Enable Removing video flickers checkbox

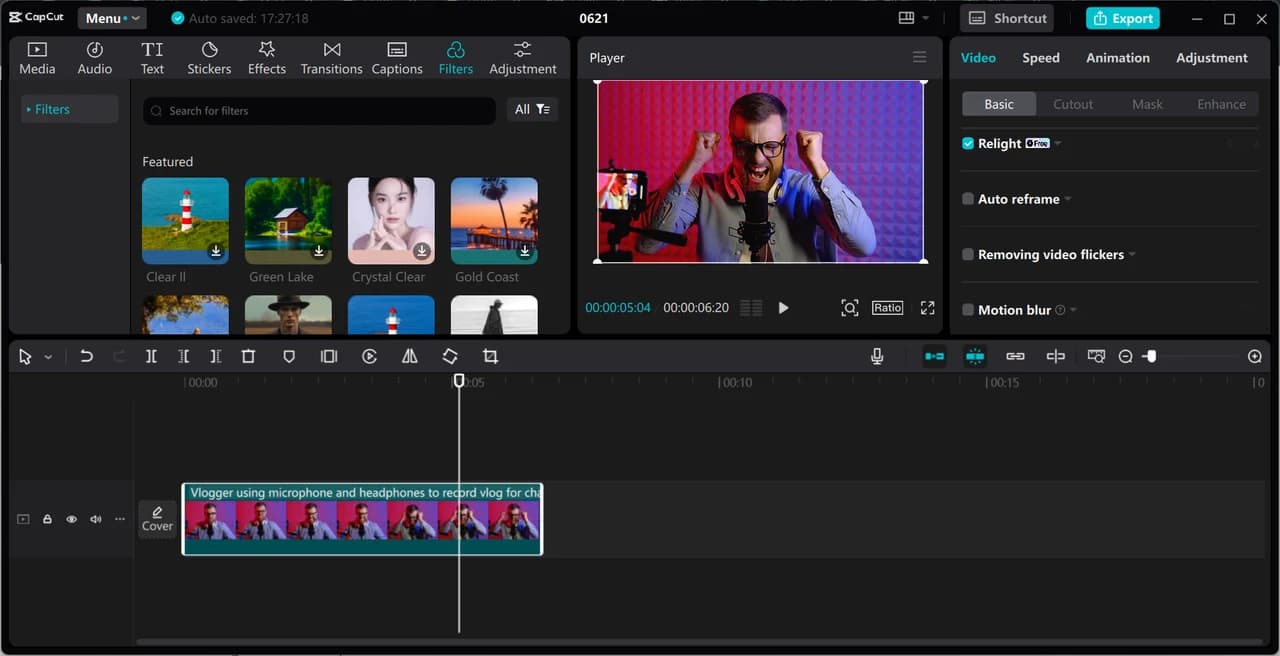click(968, 255)
